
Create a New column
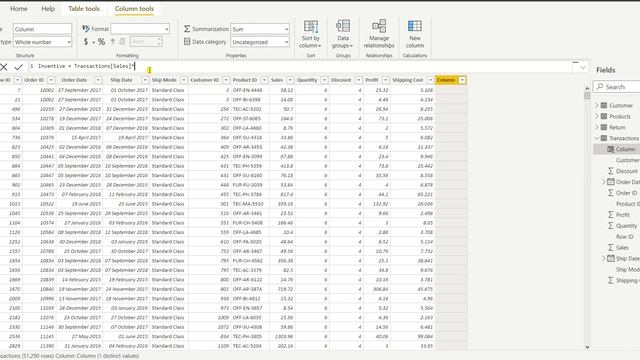point(415,34)
